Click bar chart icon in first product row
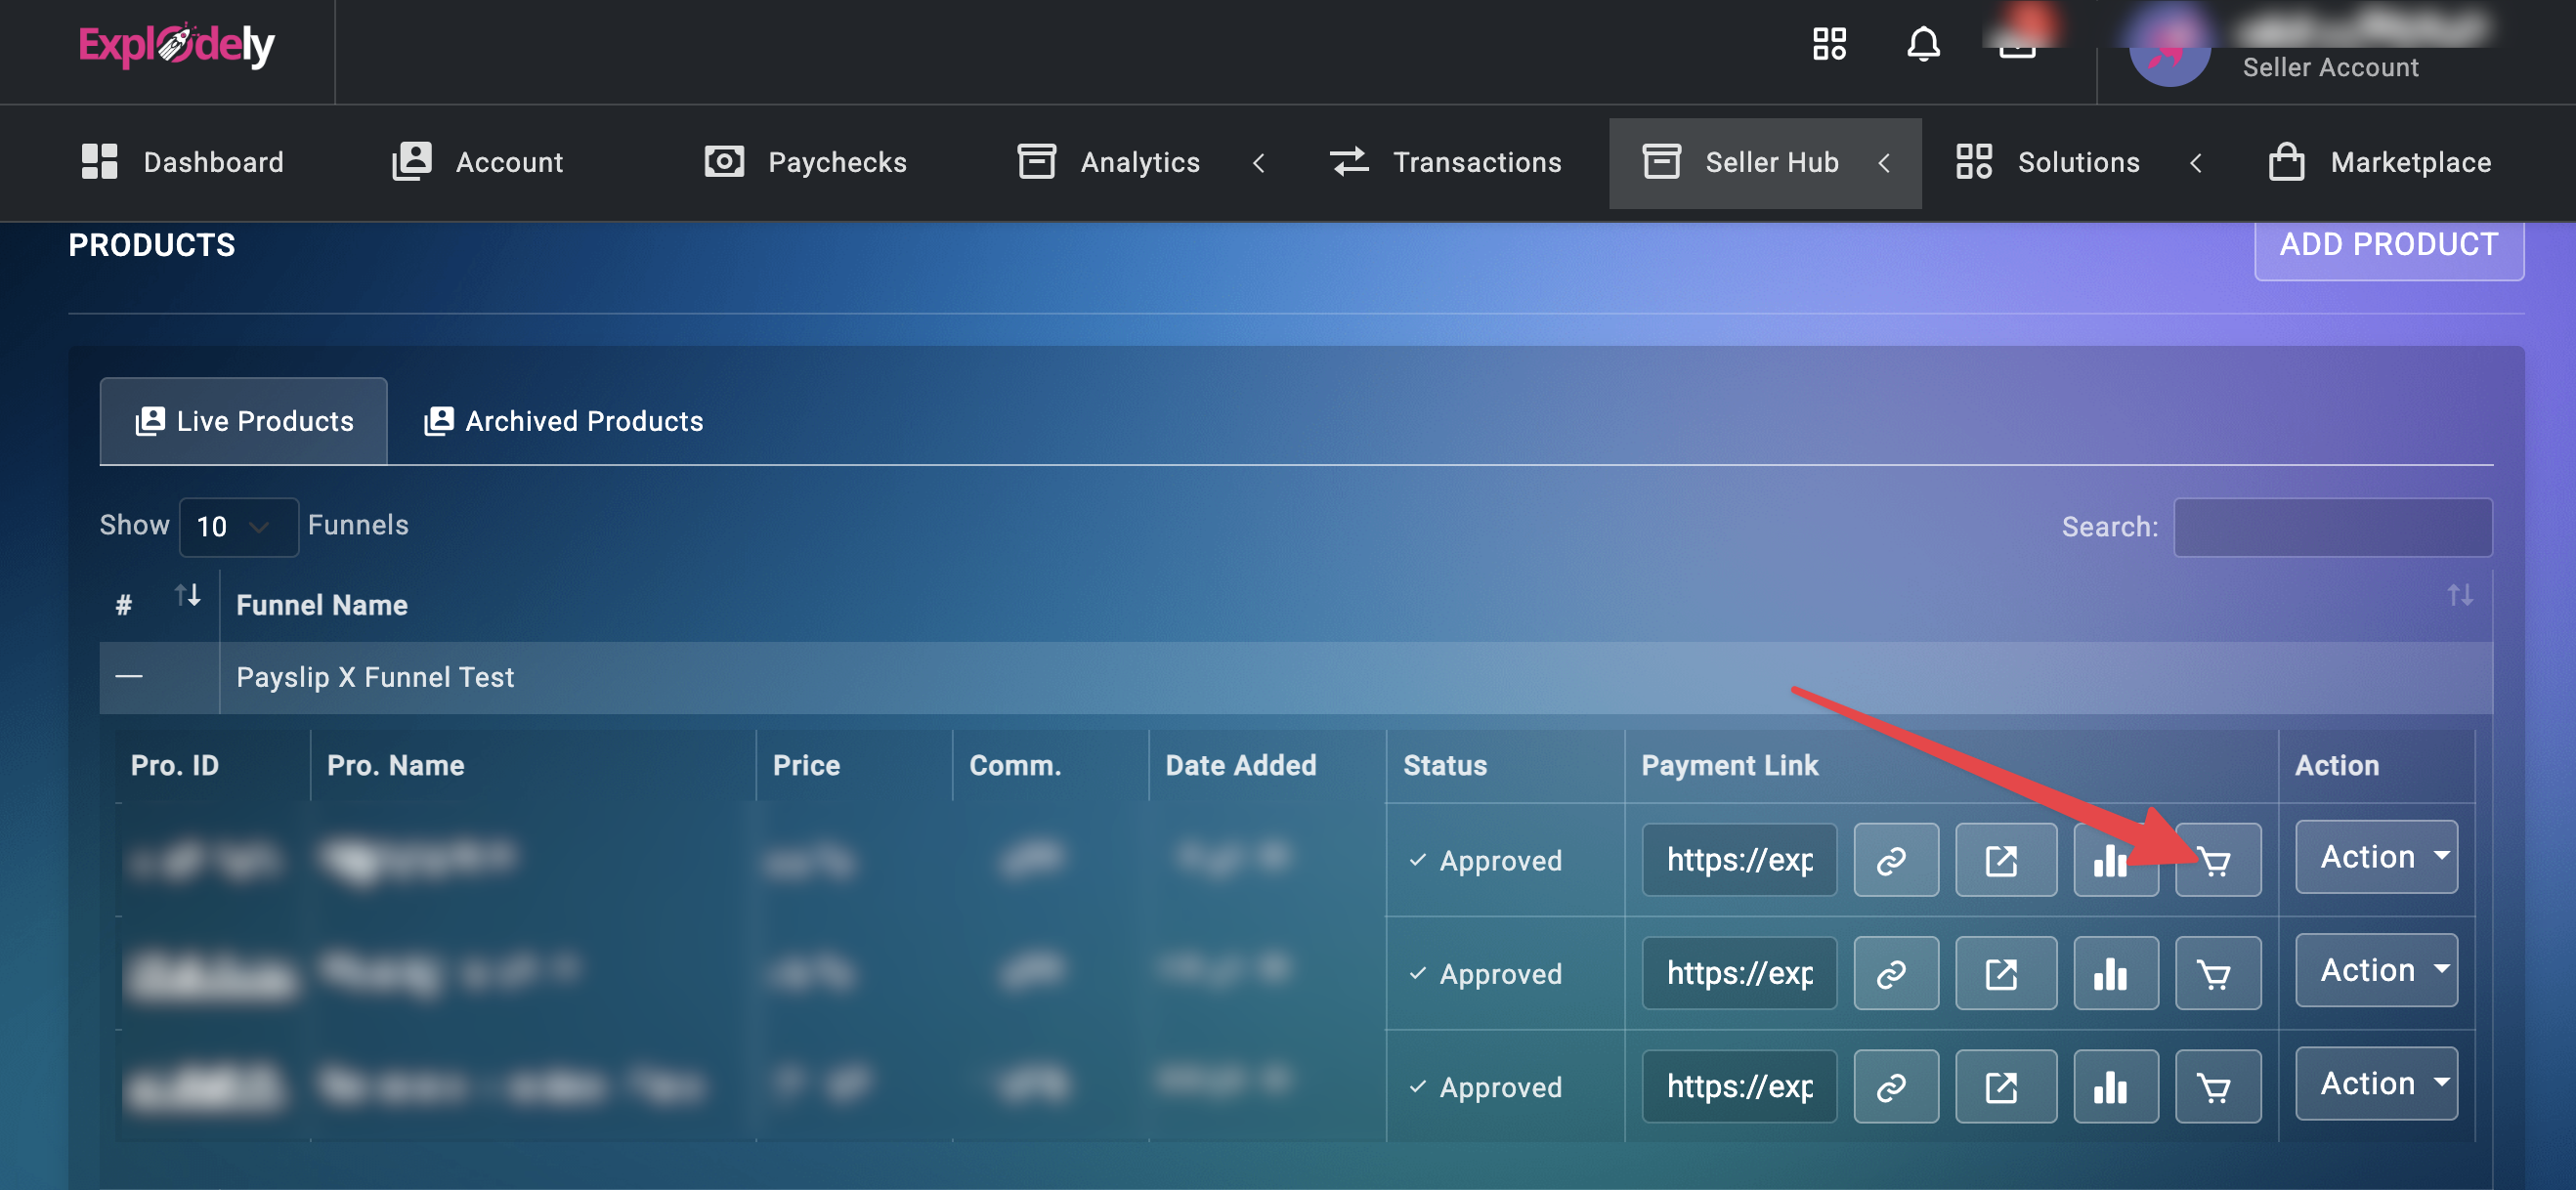Image resolution: width=2576 pixels, height=1190 pixels. pyautogui.click(x=2114, y=860)
